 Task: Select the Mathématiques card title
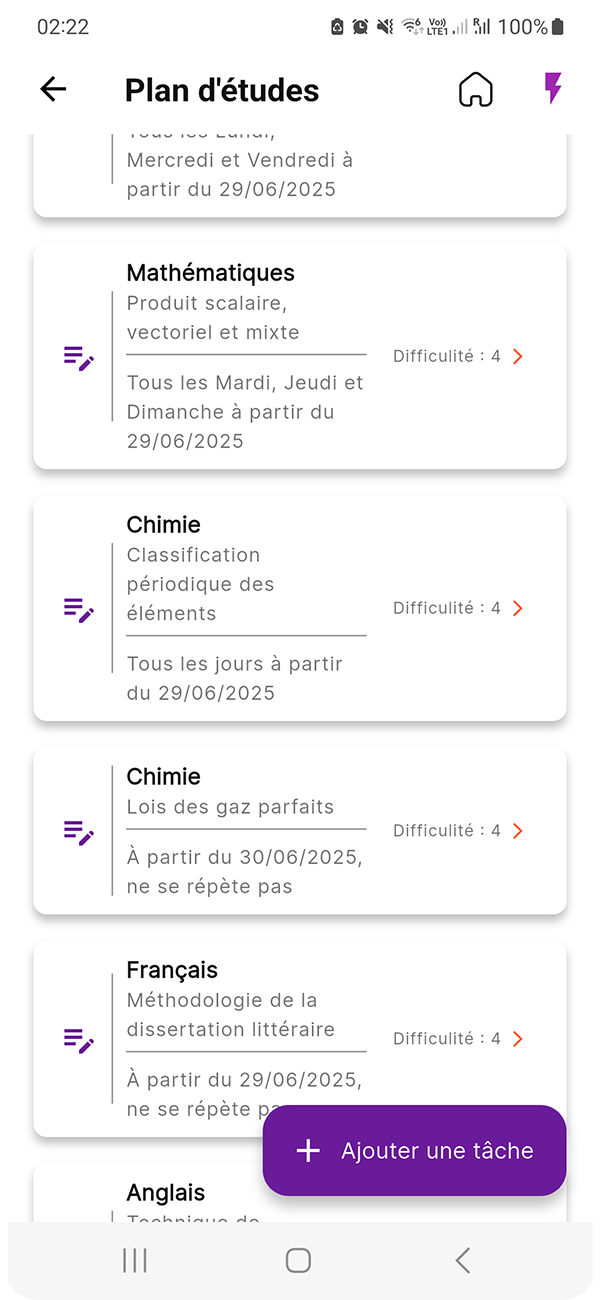[210, 273]
